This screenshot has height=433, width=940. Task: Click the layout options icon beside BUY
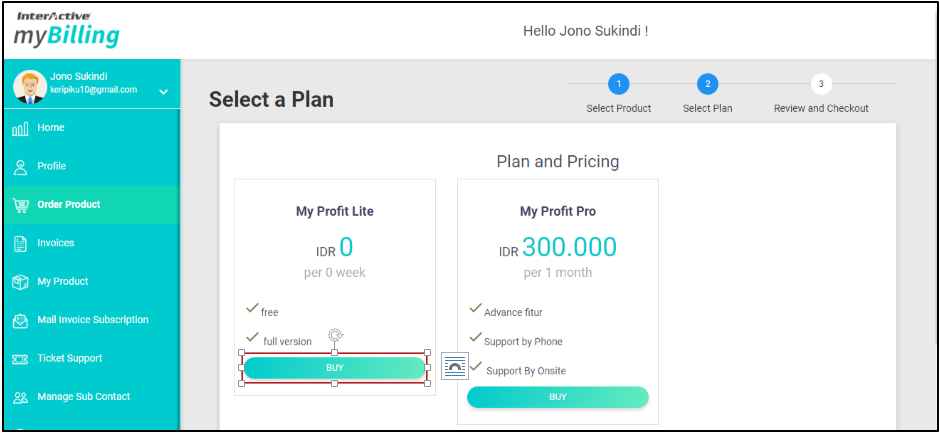pyautogui.click(x=455, y=367)
